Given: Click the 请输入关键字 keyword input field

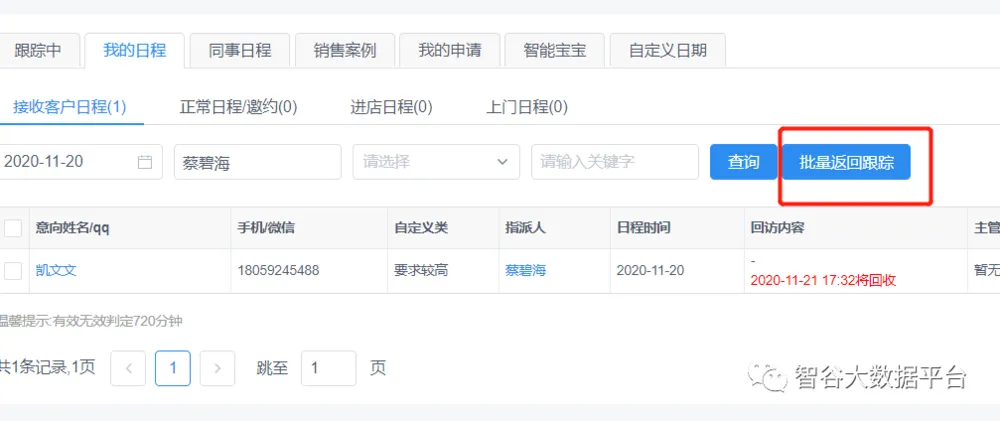Looking at the screenshot, I should (614, 162).
